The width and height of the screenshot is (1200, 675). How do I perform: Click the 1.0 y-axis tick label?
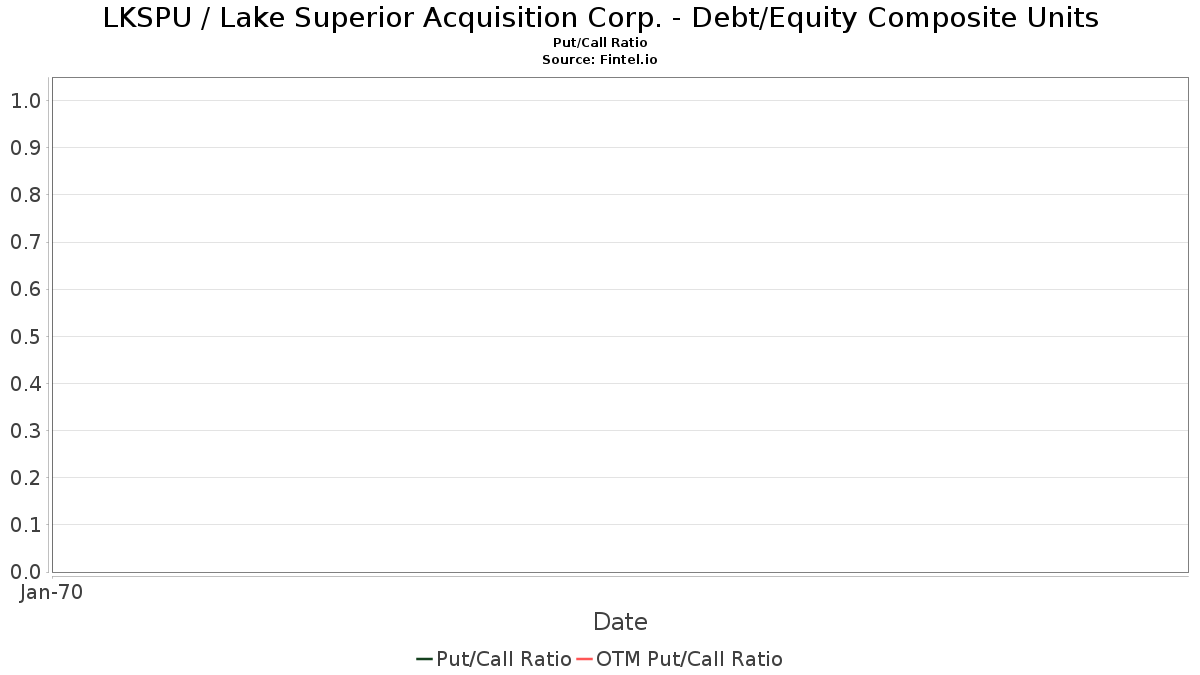click(26, 101)
